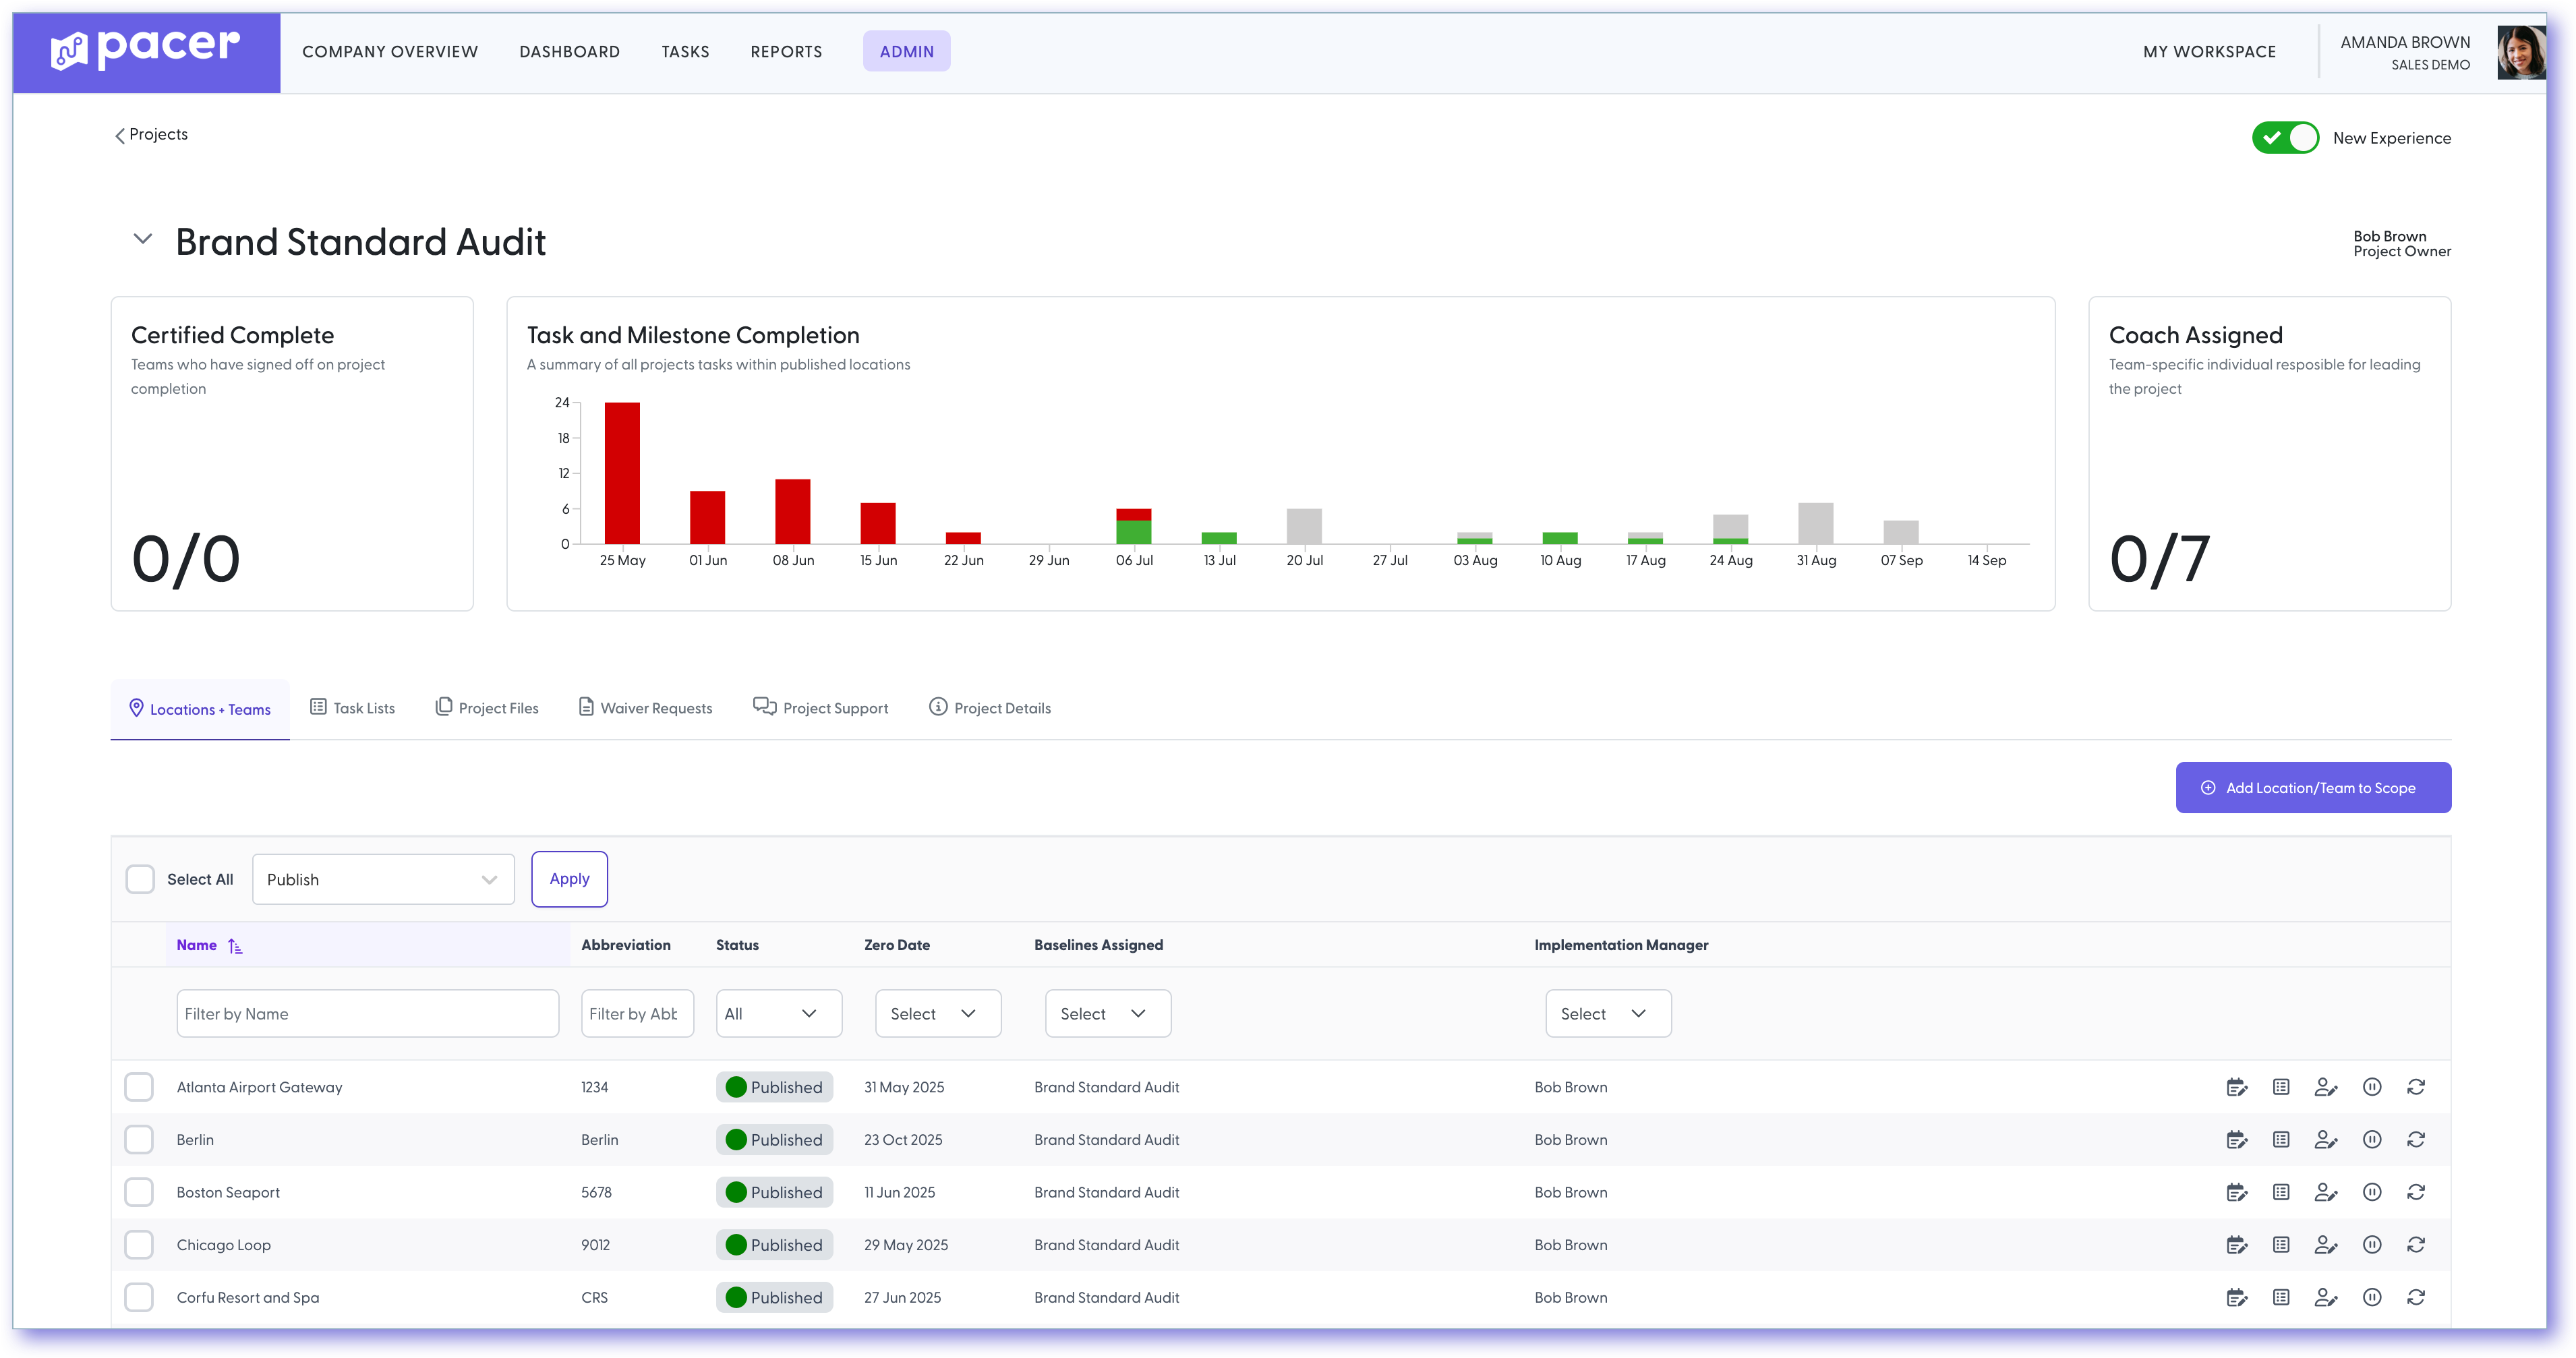
Task: Click Amanda Brown profile avatar
Action: (x=2521, y=52)
